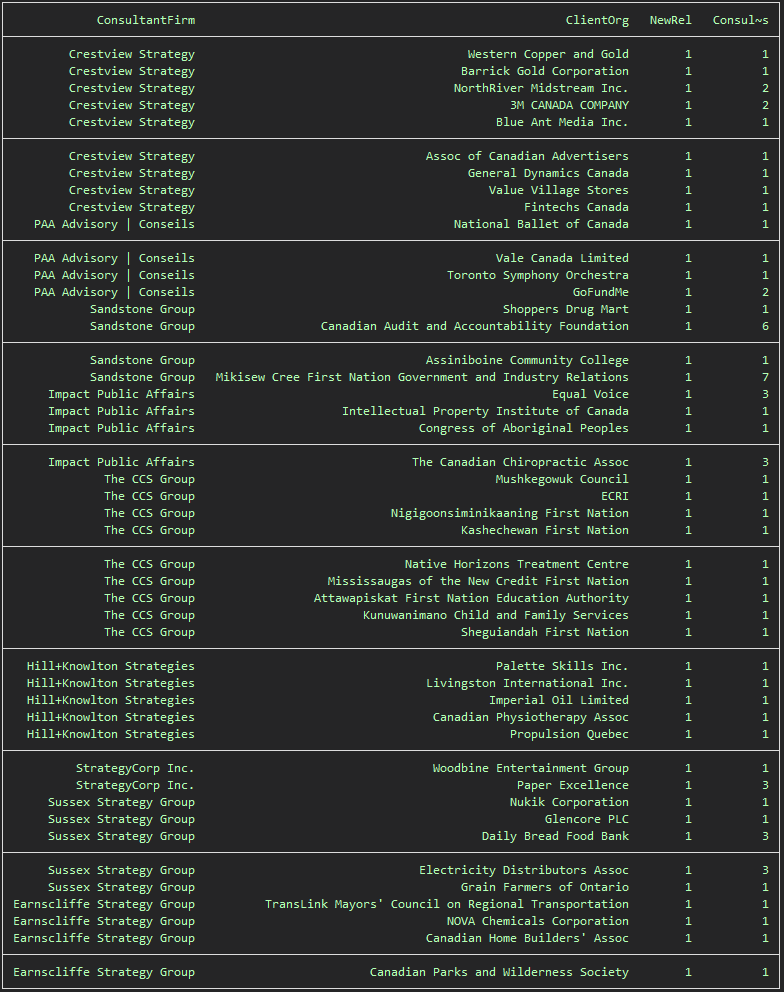Select Imperial Oil Limited entry
This screenshot has height=992, width=784.
pyautogui.click(x=559, y=700)
